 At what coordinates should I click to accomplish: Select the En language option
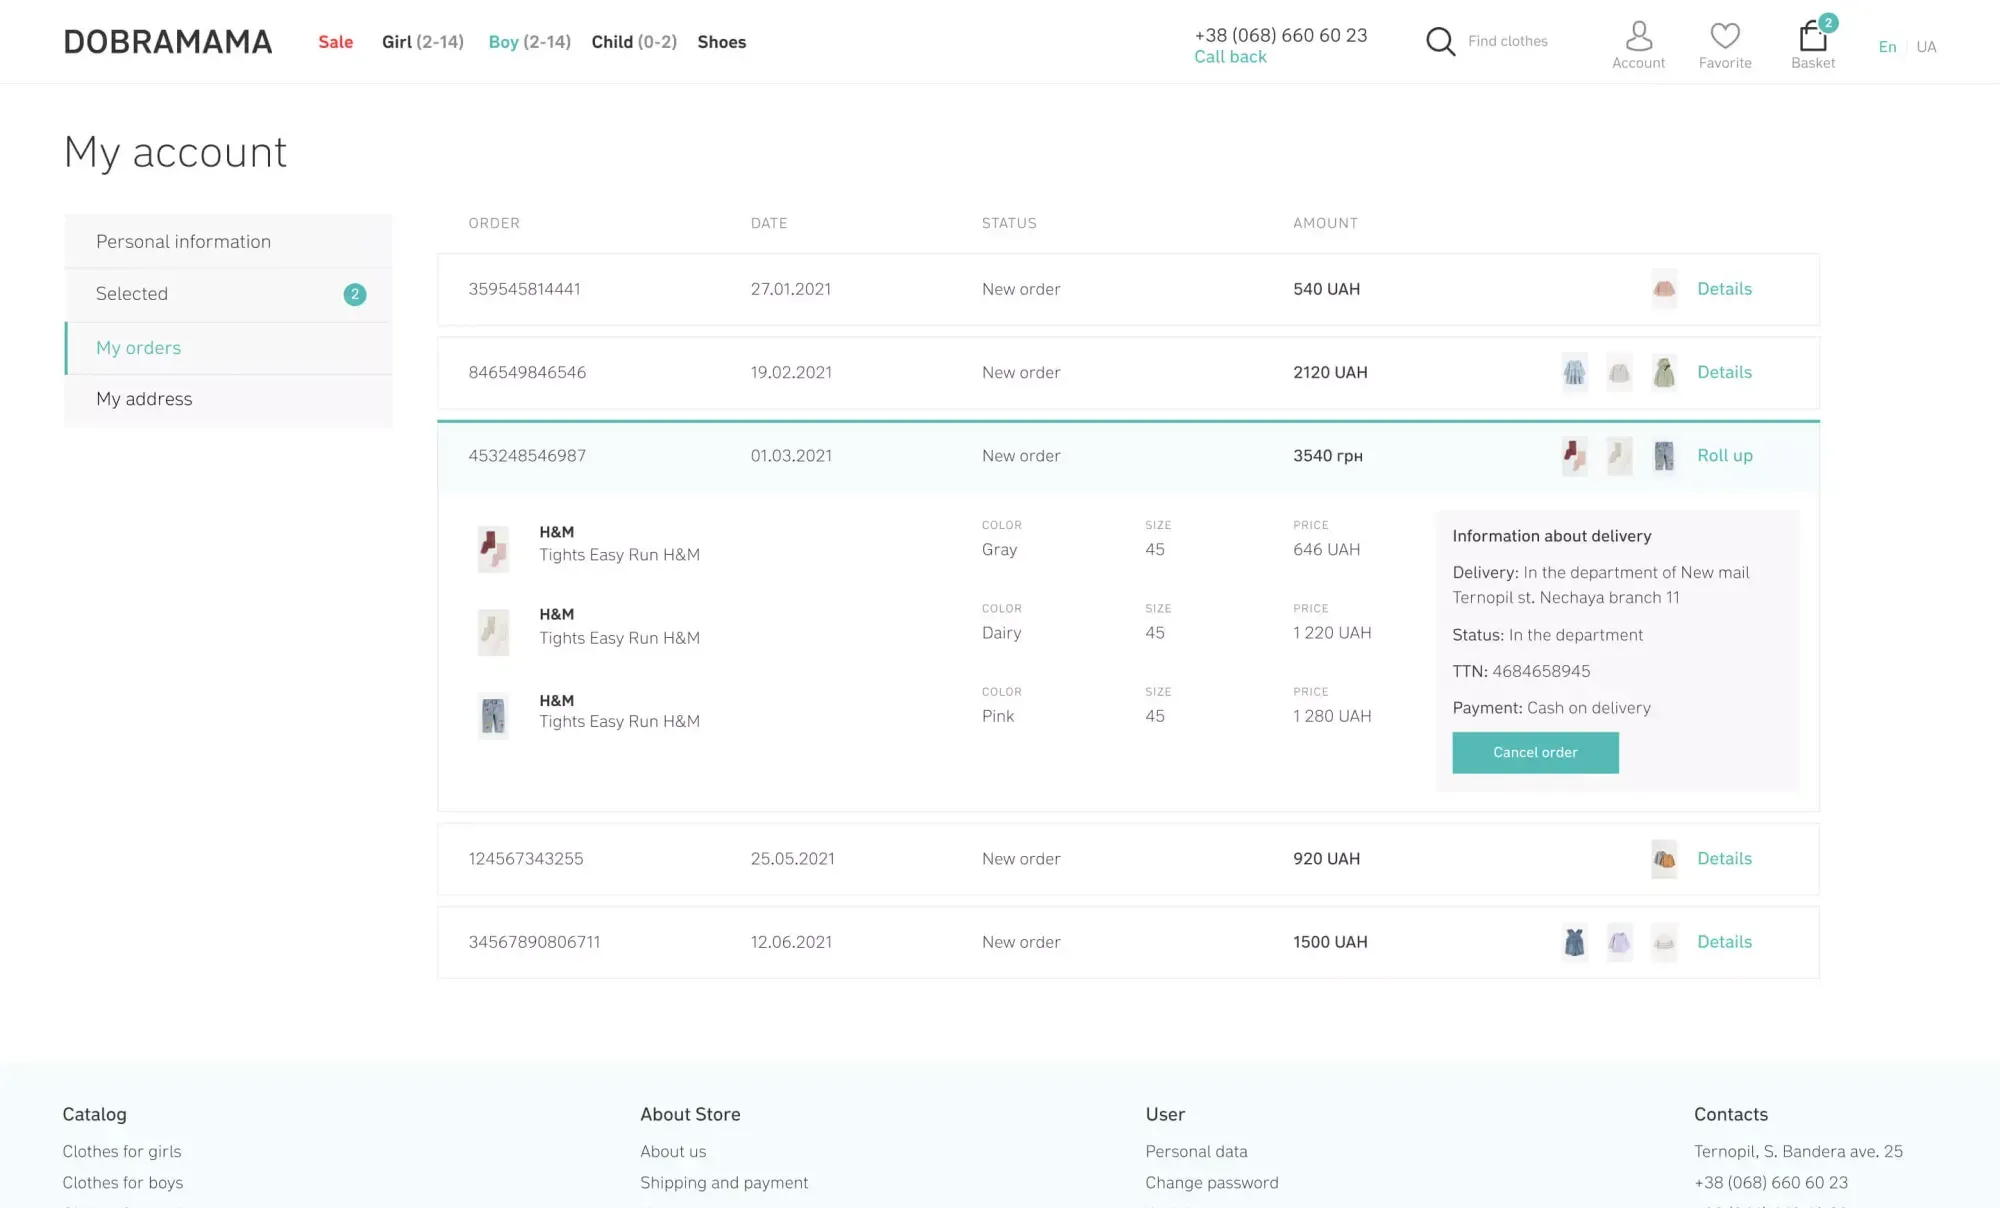point(1887,46)
